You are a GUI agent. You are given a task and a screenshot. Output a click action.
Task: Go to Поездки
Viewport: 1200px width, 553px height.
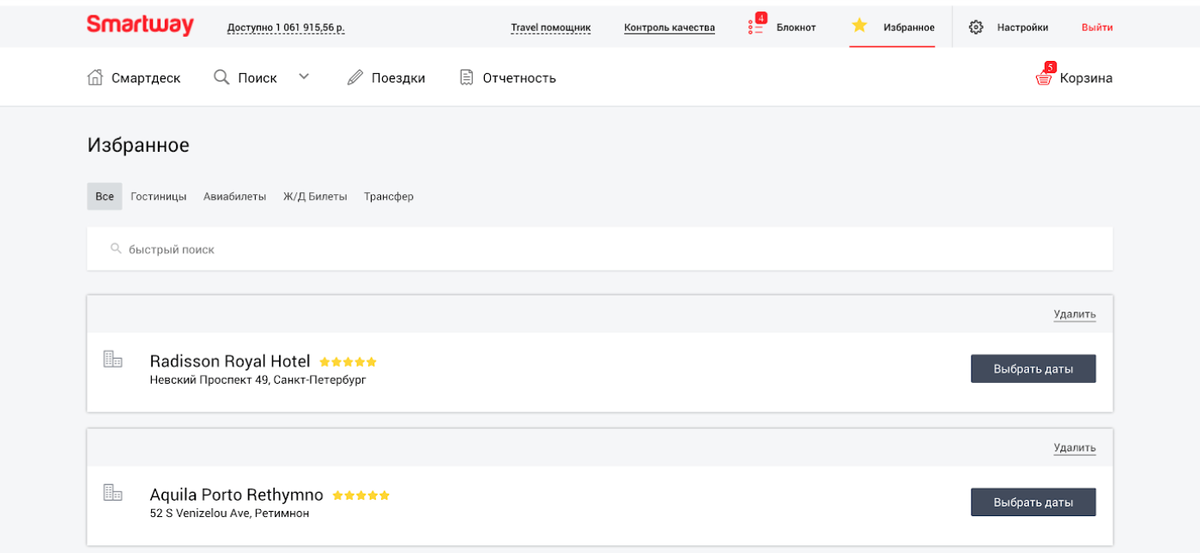tap(398, 78)
